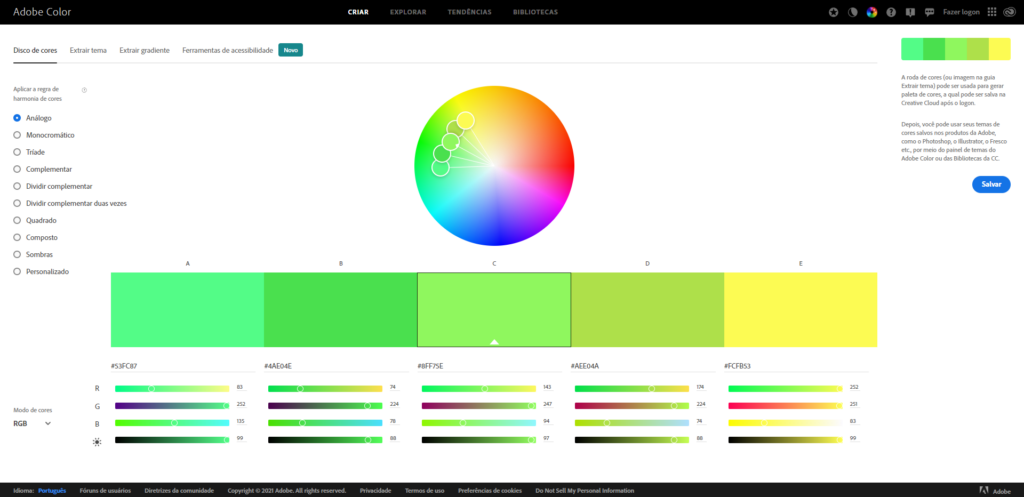
Task: Click the harmony rule help info icon
Action: point(84,90)
